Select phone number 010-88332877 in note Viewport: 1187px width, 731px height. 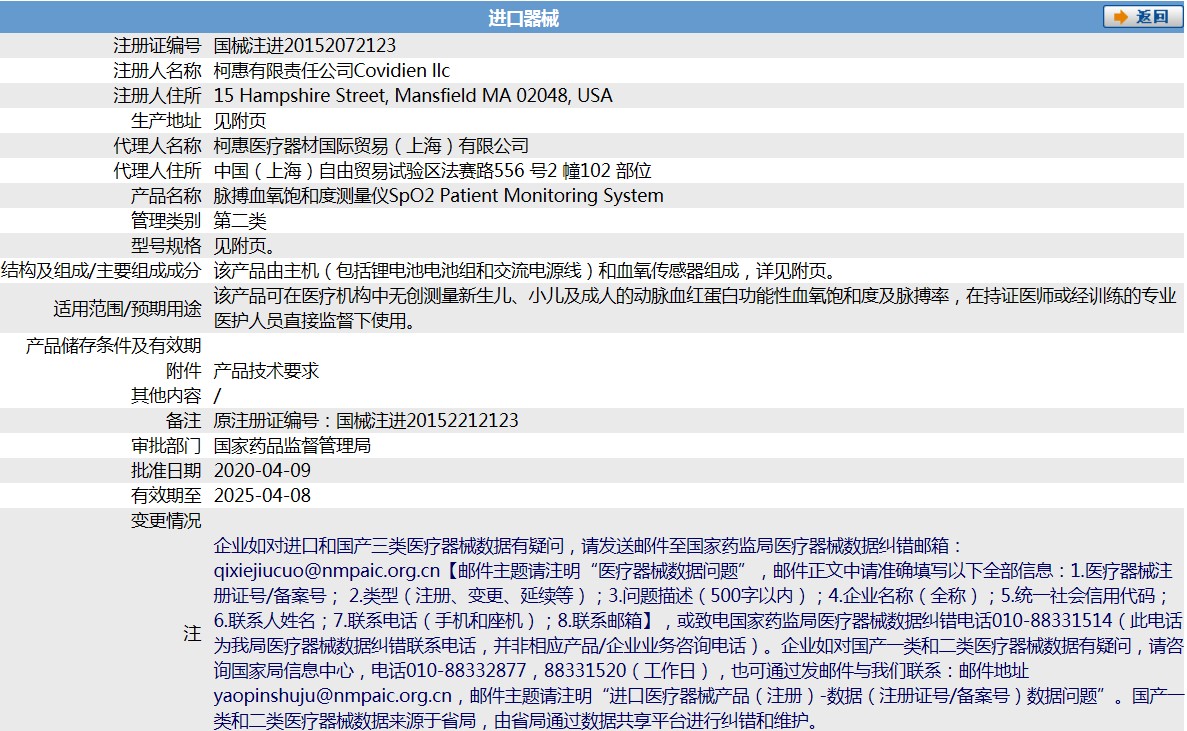coord(466,670)
